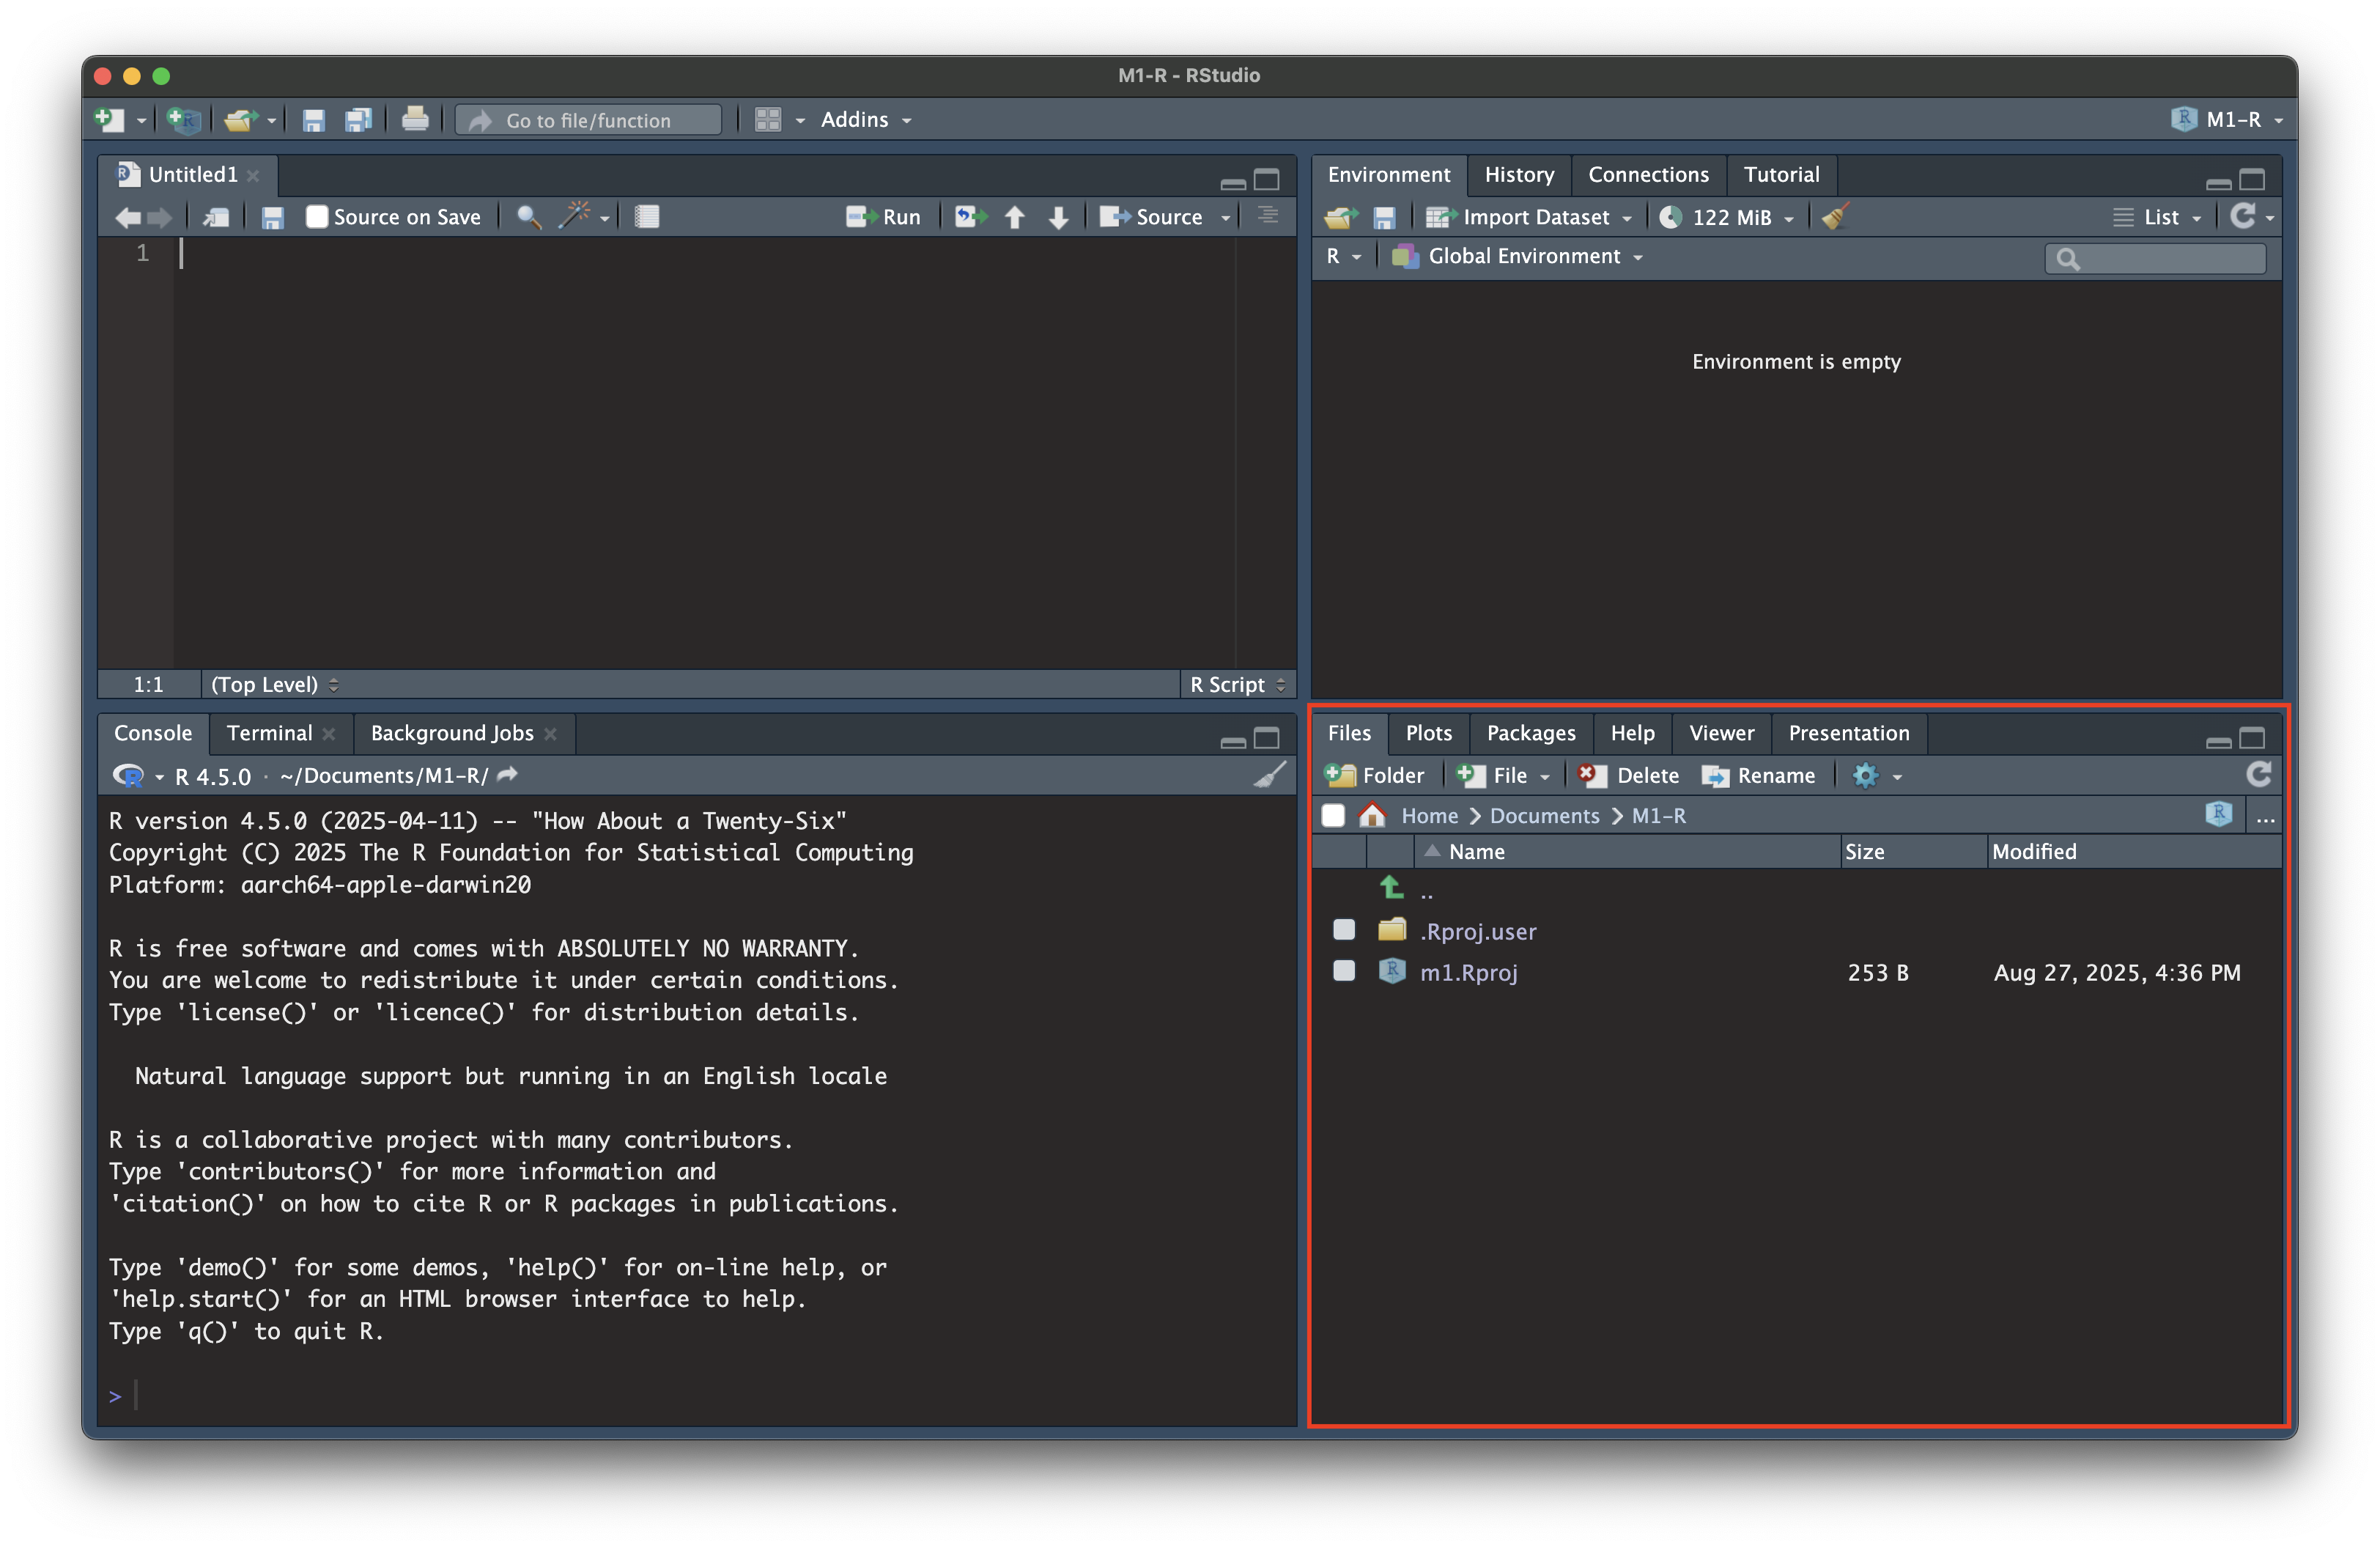Open the m1.Rproj file link
Screen dimensions: 2380x1548
(x=1468, y=972)
